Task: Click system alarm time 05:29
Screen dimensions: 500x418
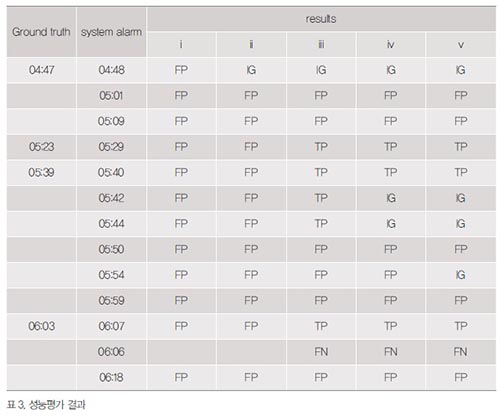Action: tap(111, 147)
